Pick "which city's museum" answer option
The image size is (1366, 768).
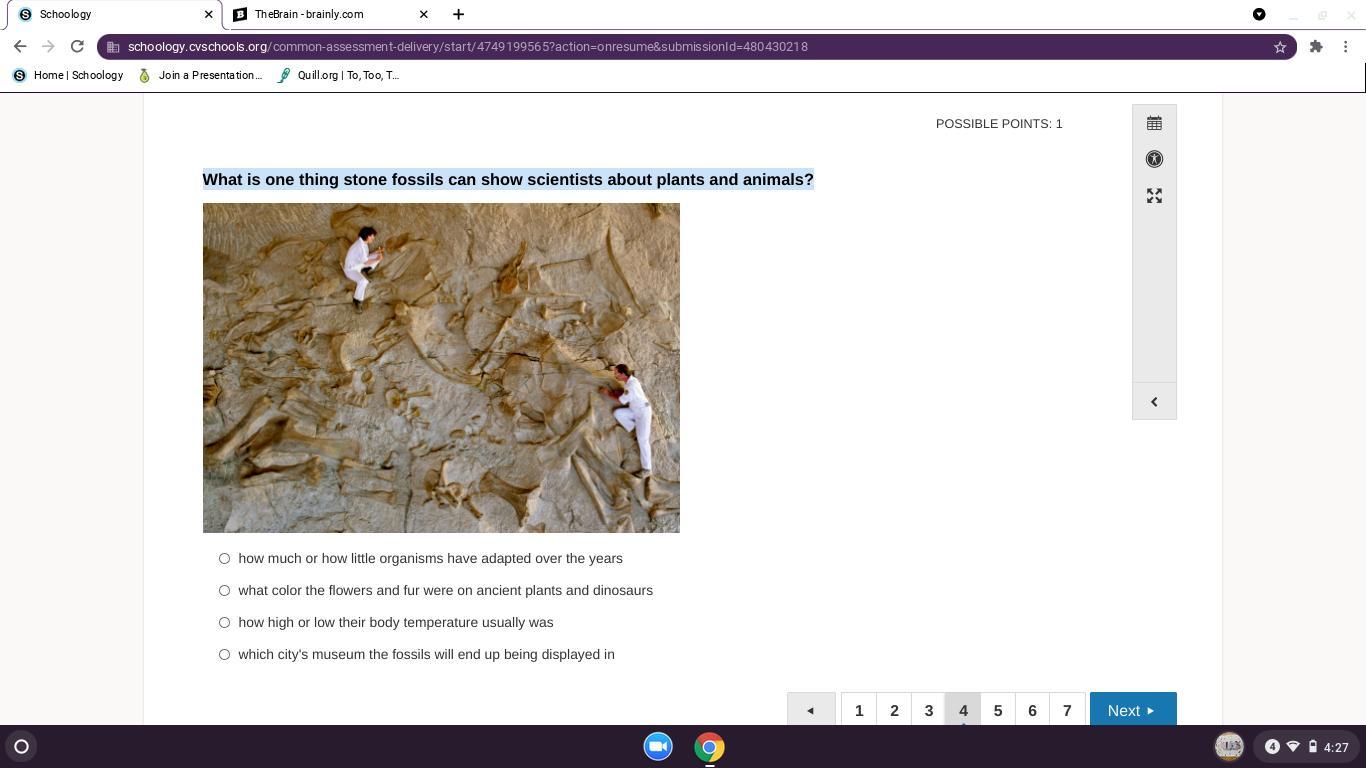224,655
